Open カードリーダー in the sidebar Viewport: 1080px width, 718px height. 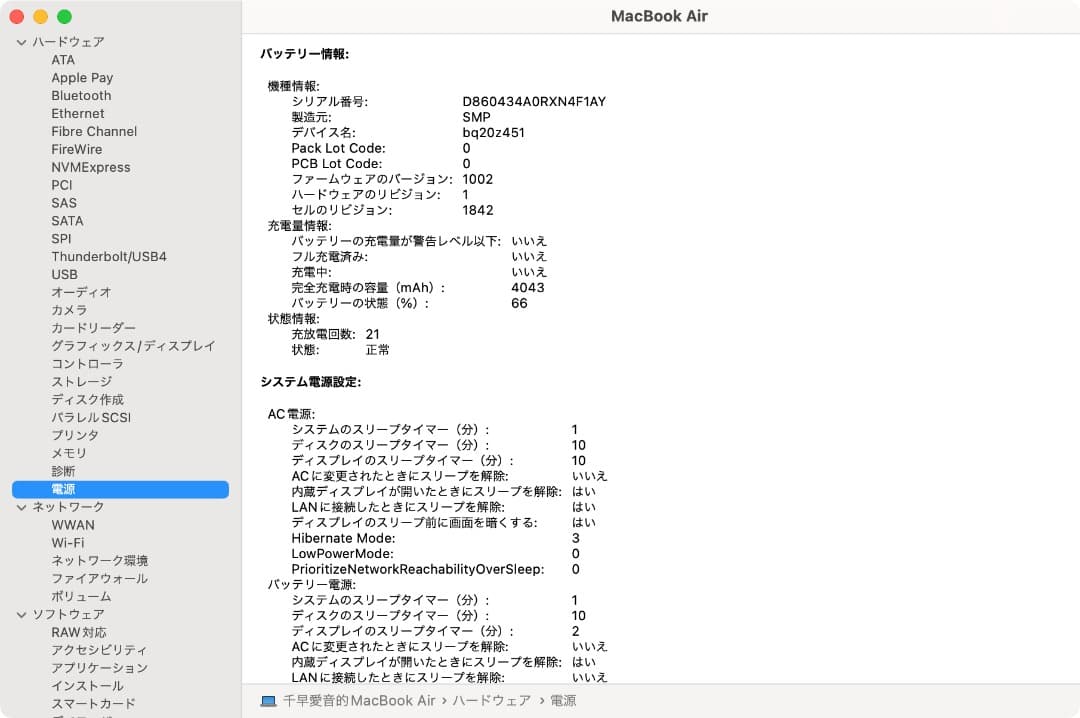click(93, 328)
